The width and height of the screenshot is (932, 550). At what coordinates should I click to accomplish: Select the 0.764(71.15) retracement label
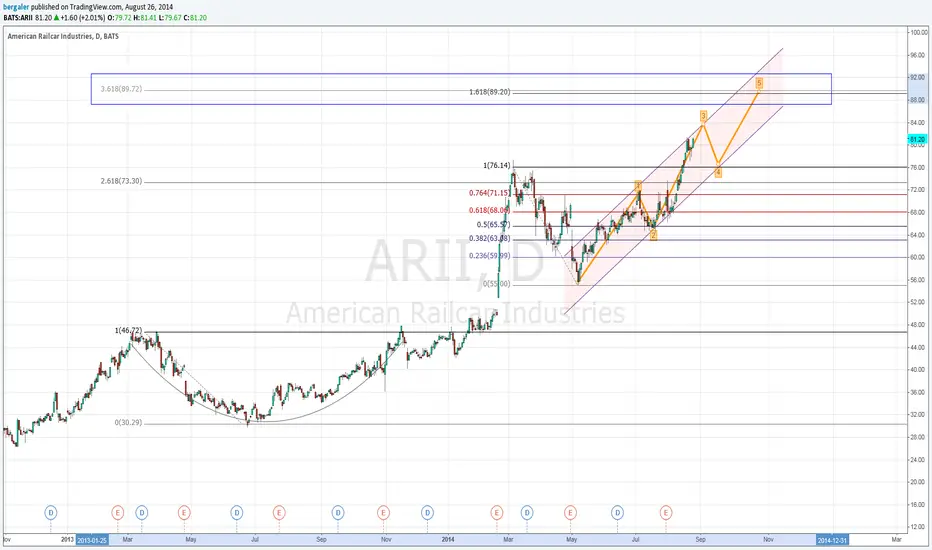tap(489, 193)
